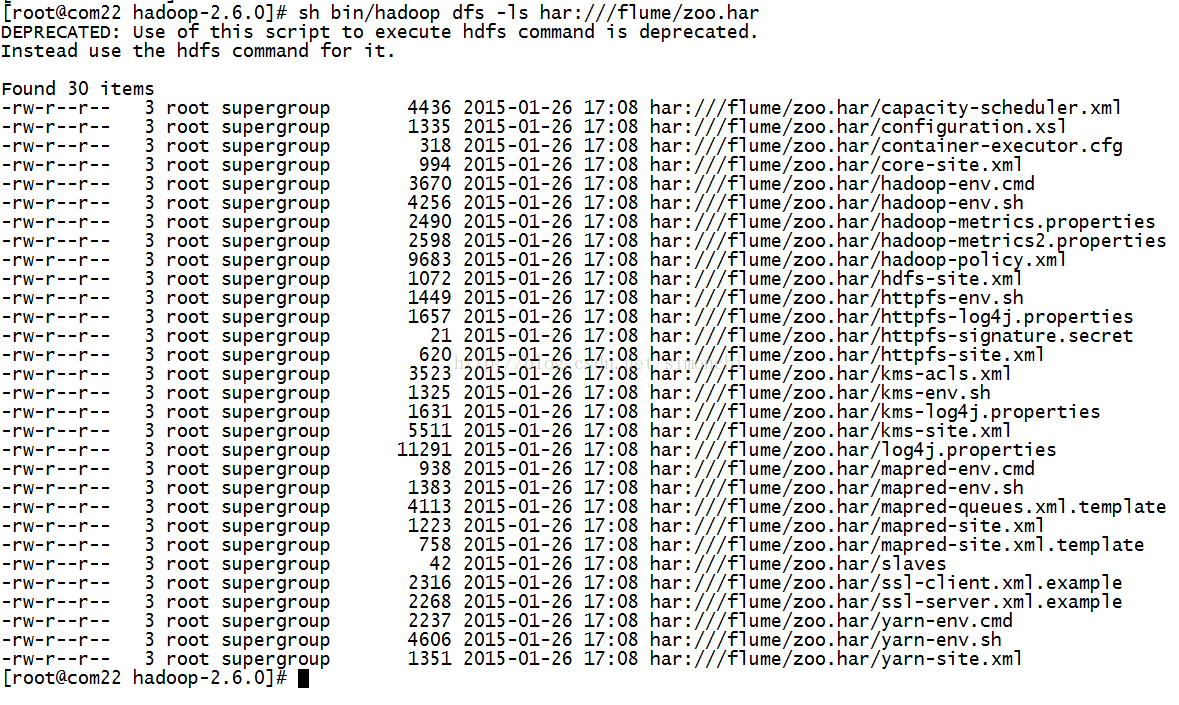Select the slaves file entry
Screen dimensions: 1179x705
799,564
